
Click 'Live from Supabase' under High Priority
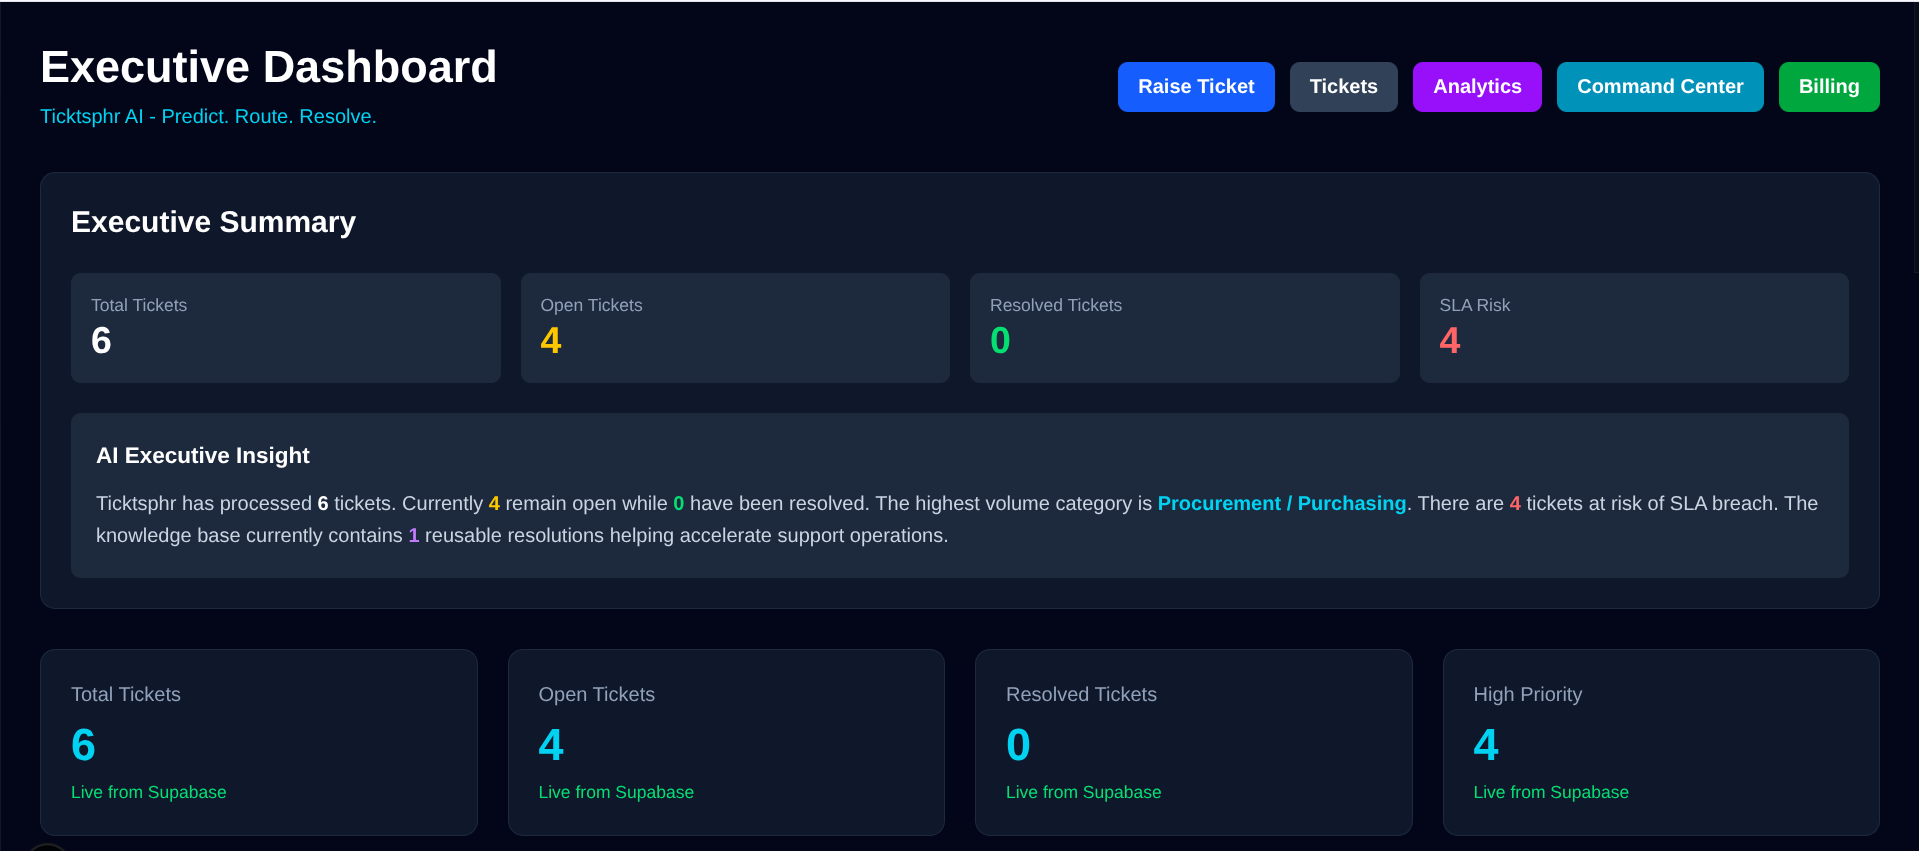(1551, 792)
